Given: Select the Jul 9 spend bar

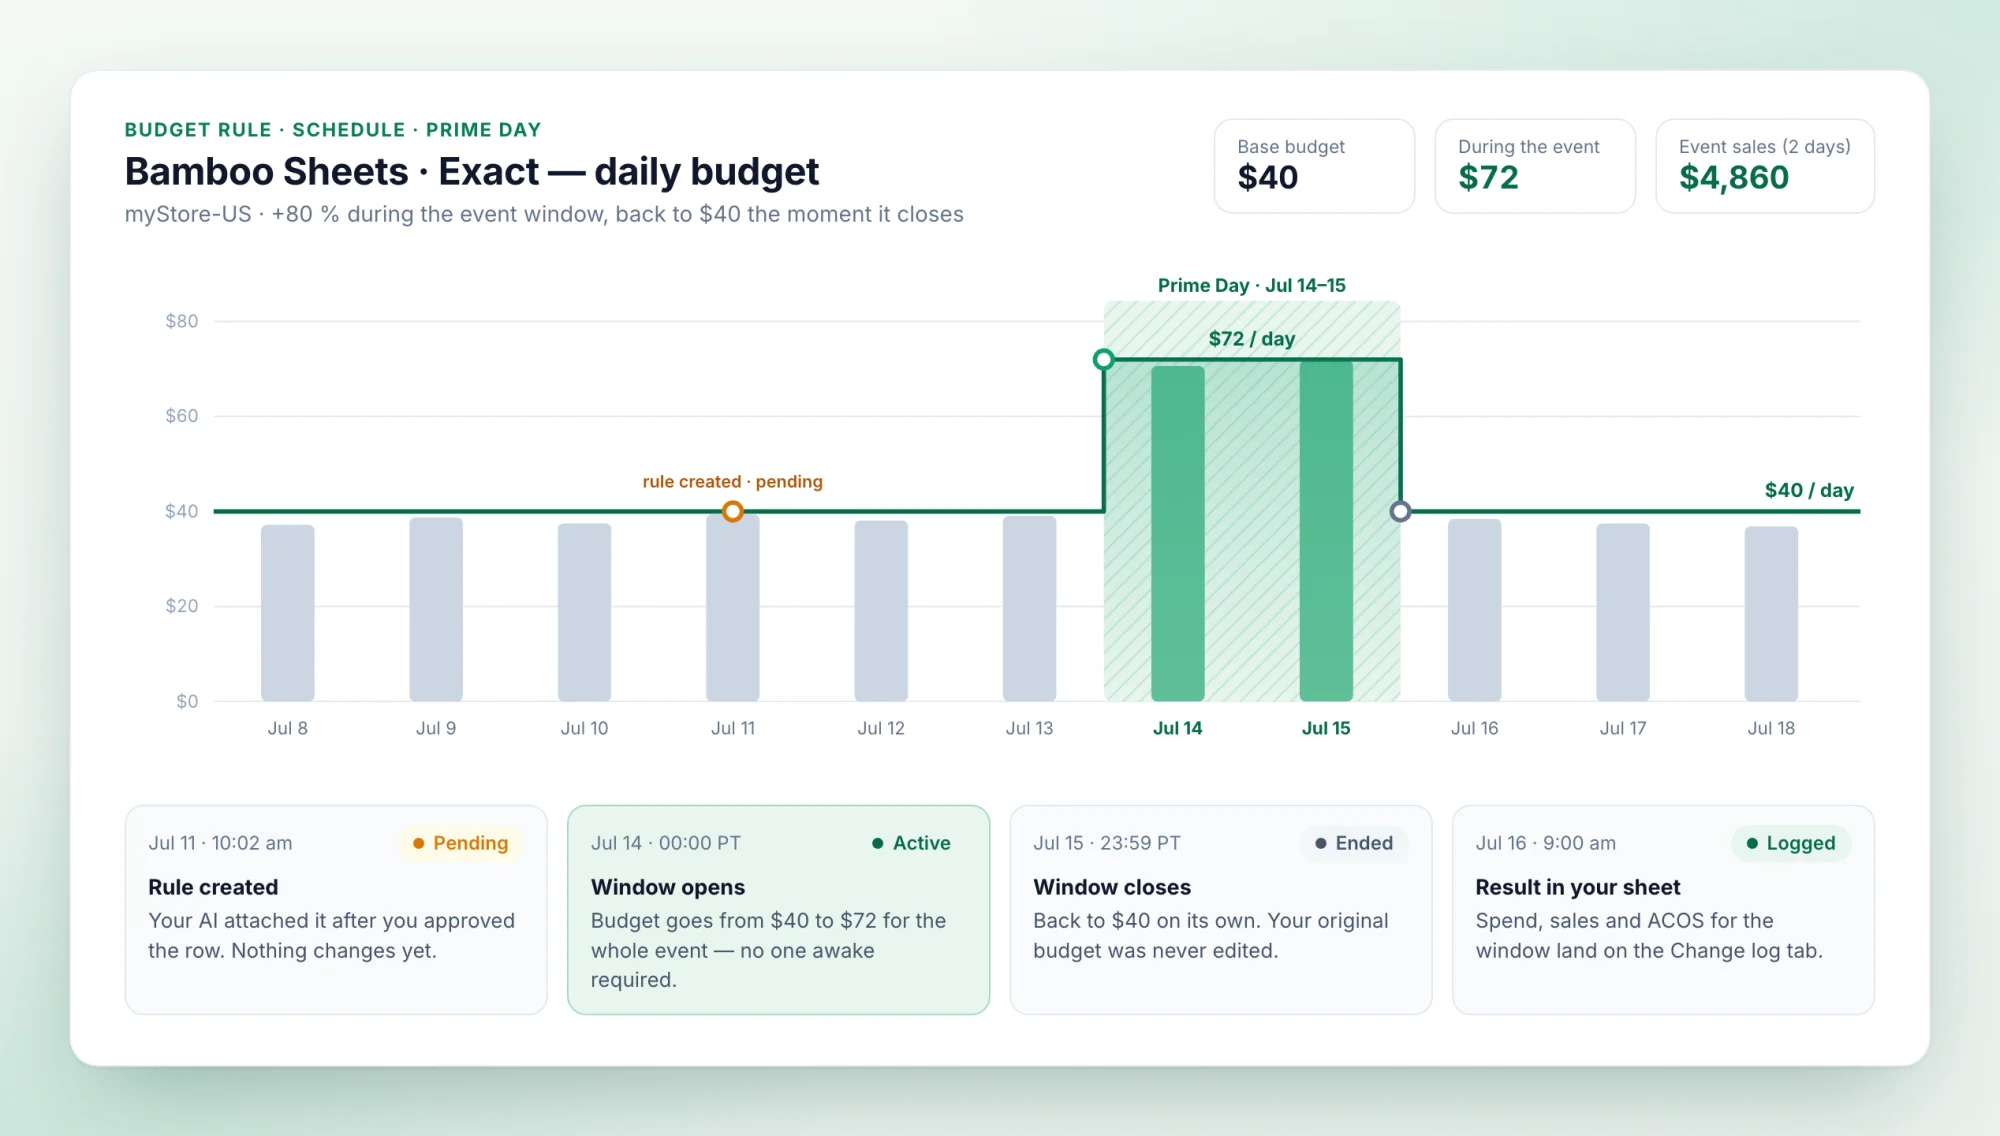Looking at the screenshot, I should 436,609.
